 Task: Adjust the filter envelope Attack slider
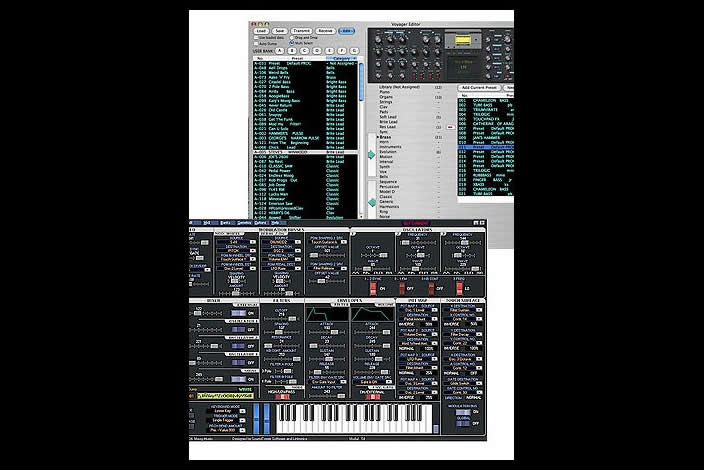[x=327, y=332]
